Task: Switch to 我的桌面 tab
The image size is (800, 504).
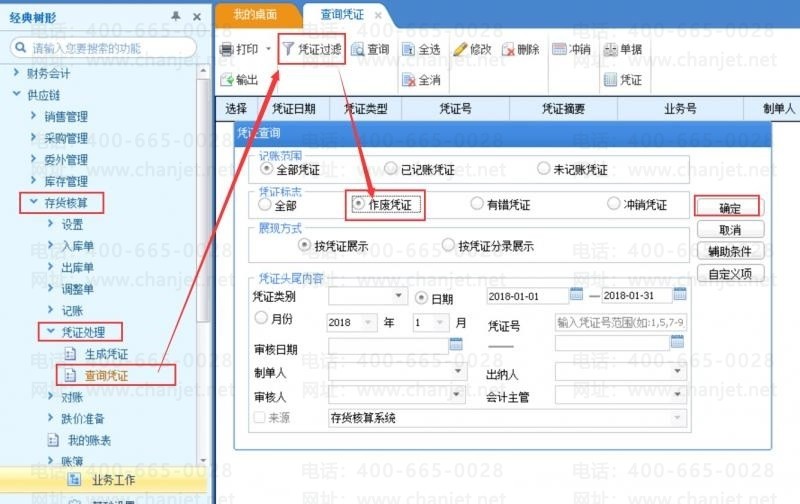Action: [x=255, y=15]
